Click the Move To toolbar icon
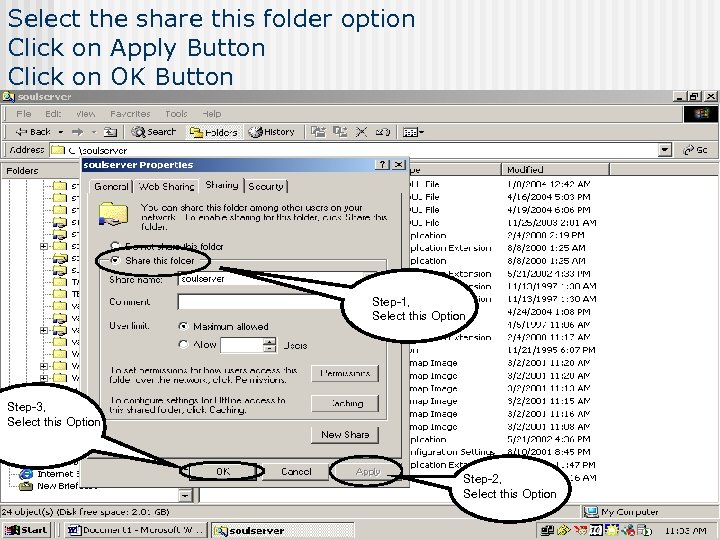The image size is (720, 540). pyautogui.click(x=318, y=132)
